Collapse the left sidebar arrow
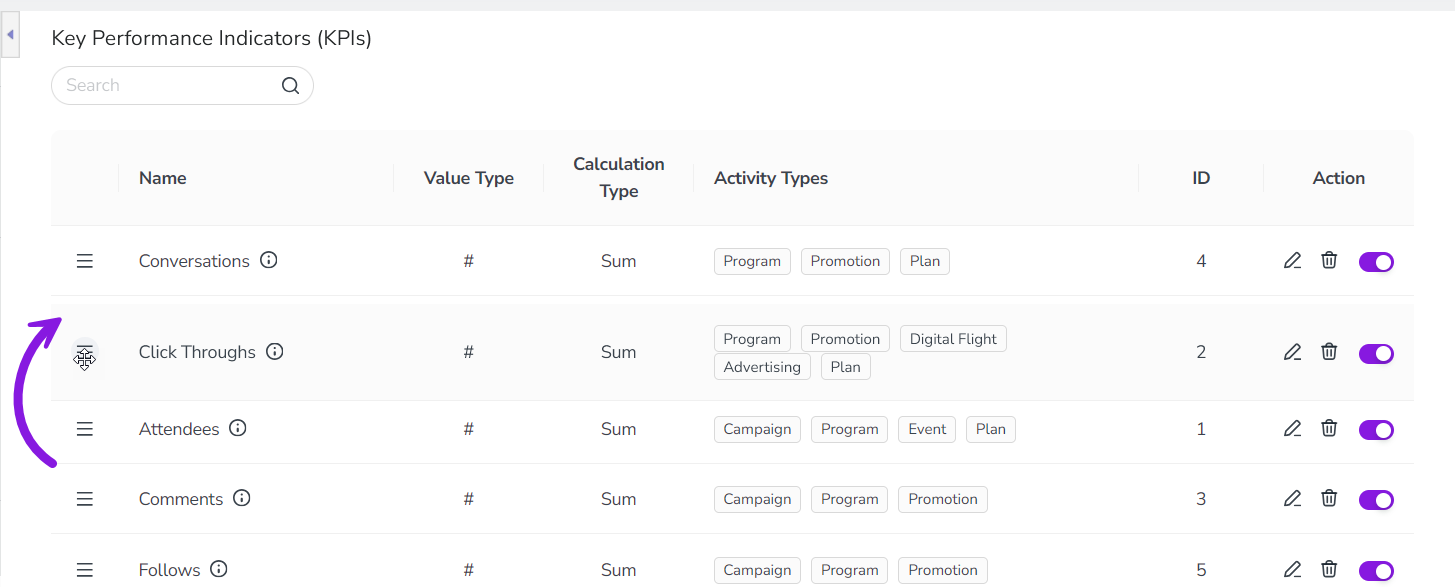The width and height of the screenshot is (1455, 587). point(10,35)
